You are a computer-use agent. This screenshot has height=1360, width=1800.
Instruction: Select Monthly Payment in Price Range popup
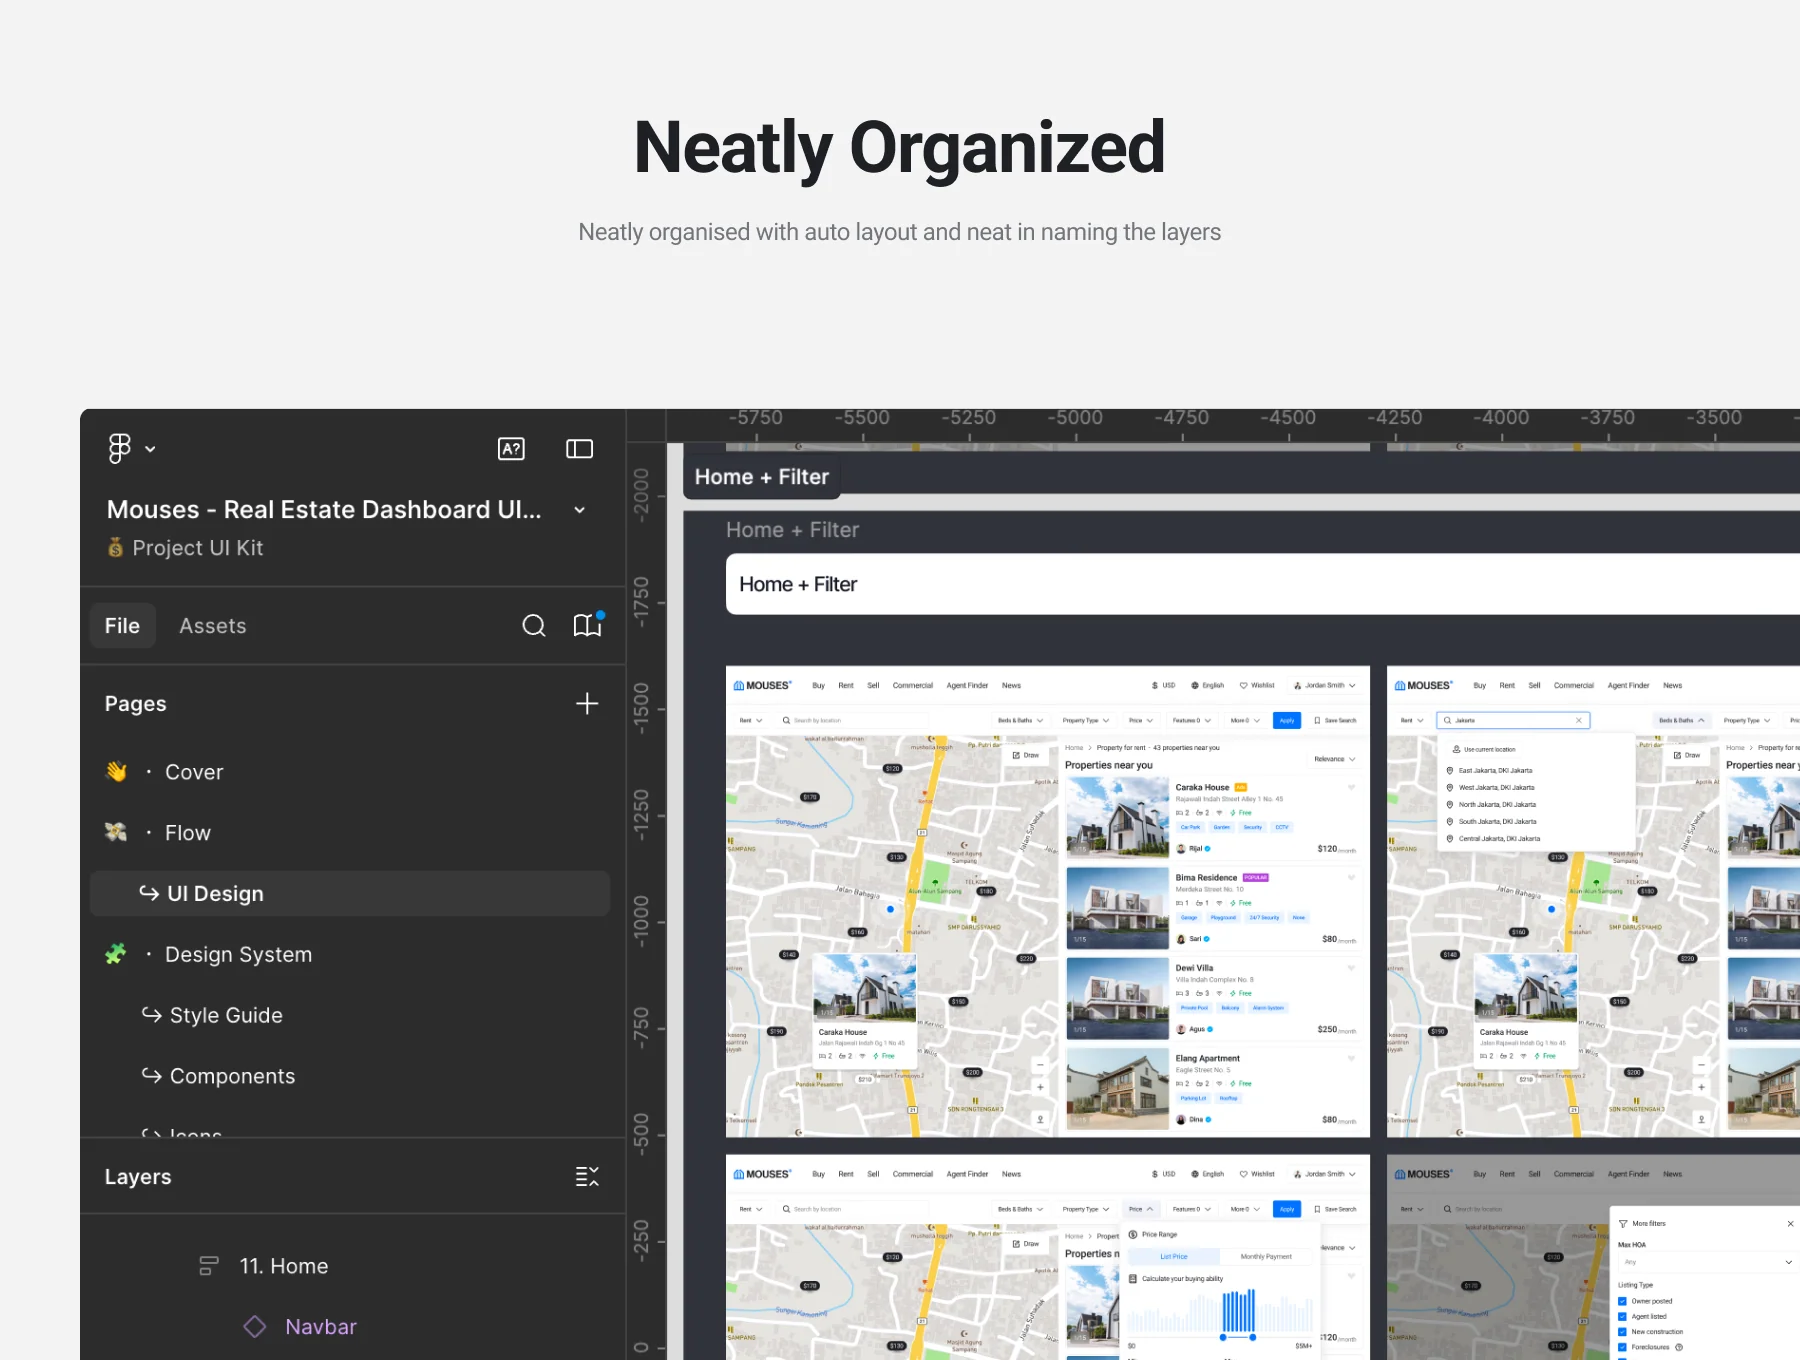coord(1266,1257)
